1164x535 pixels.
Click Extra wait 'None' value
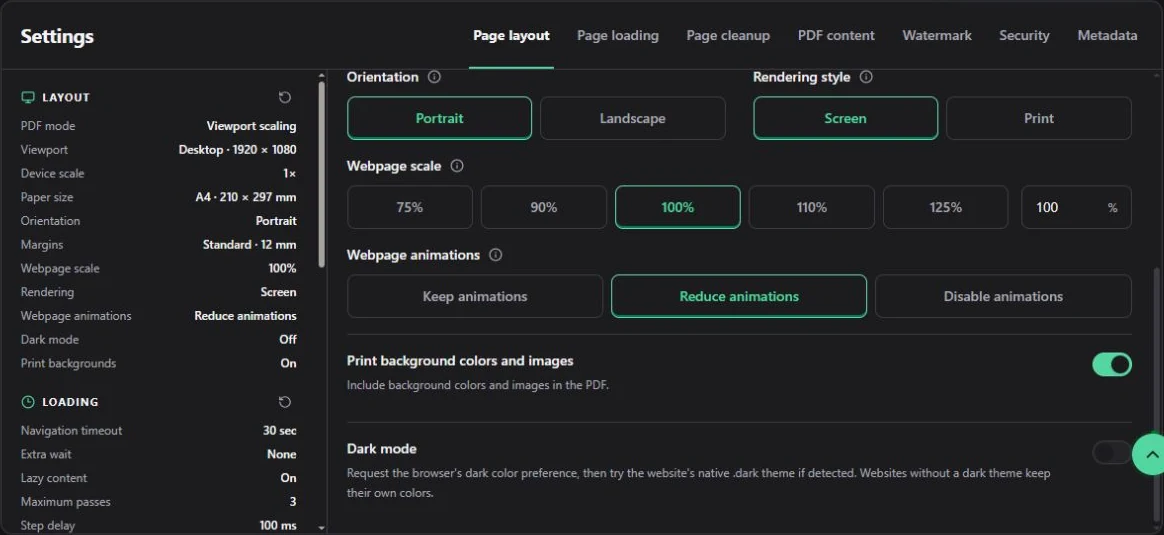tap(282, 455)
